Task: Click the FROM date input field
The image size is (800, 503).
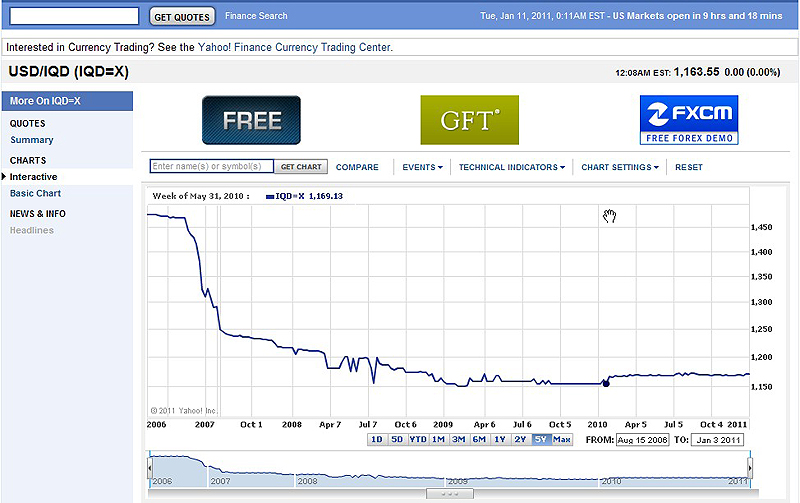Action: [x=643, y=440]
